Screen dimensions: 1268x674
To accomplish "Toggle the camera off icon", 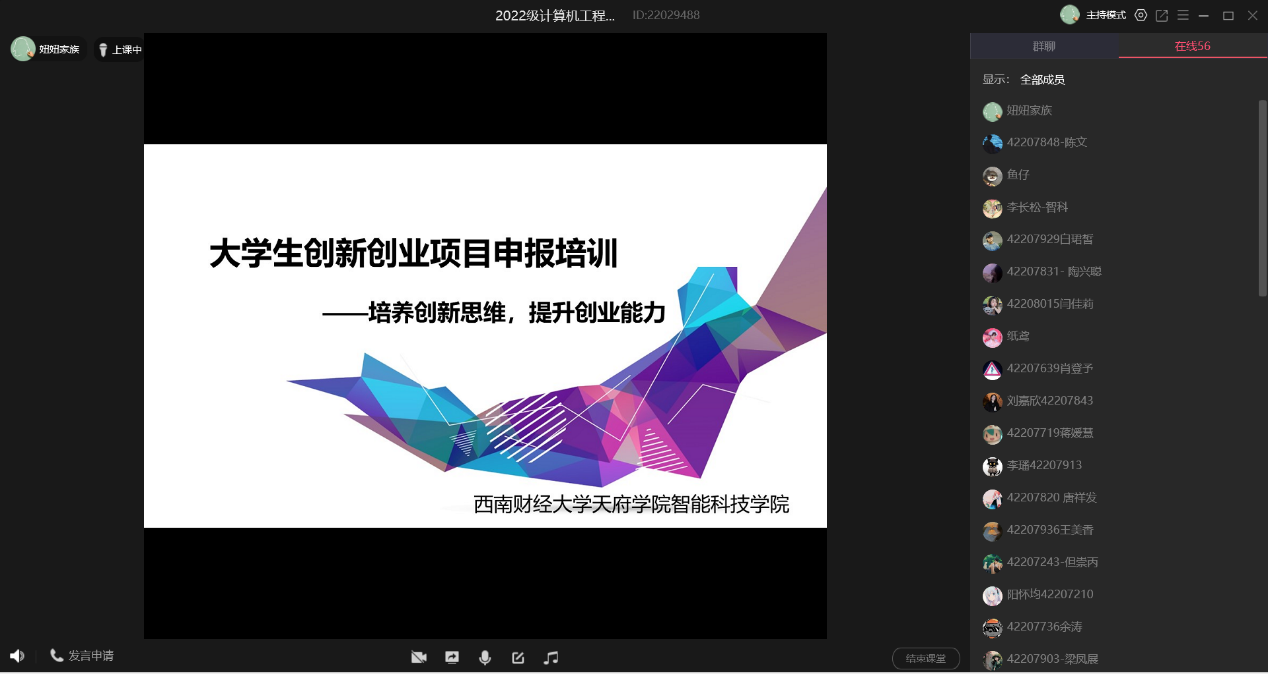I will (419, 657).
